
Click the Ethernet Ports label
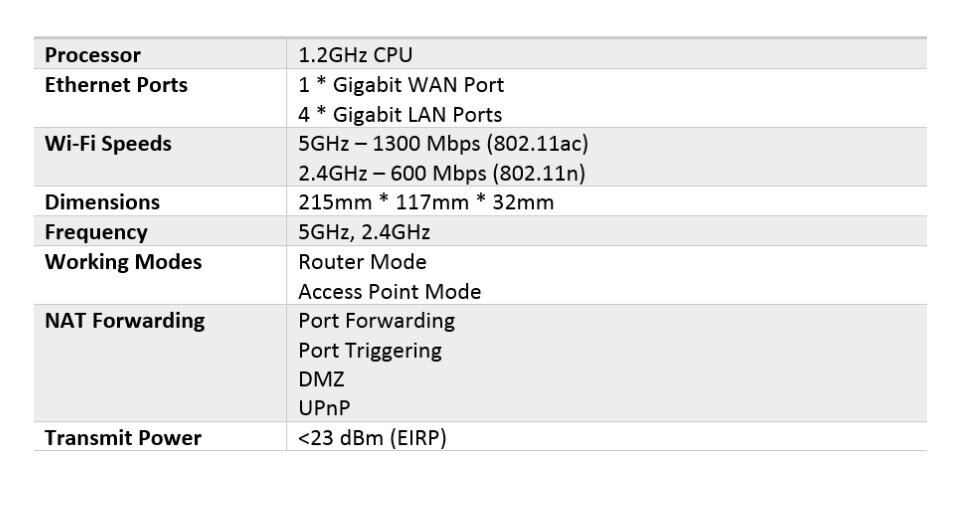[116, 85]
